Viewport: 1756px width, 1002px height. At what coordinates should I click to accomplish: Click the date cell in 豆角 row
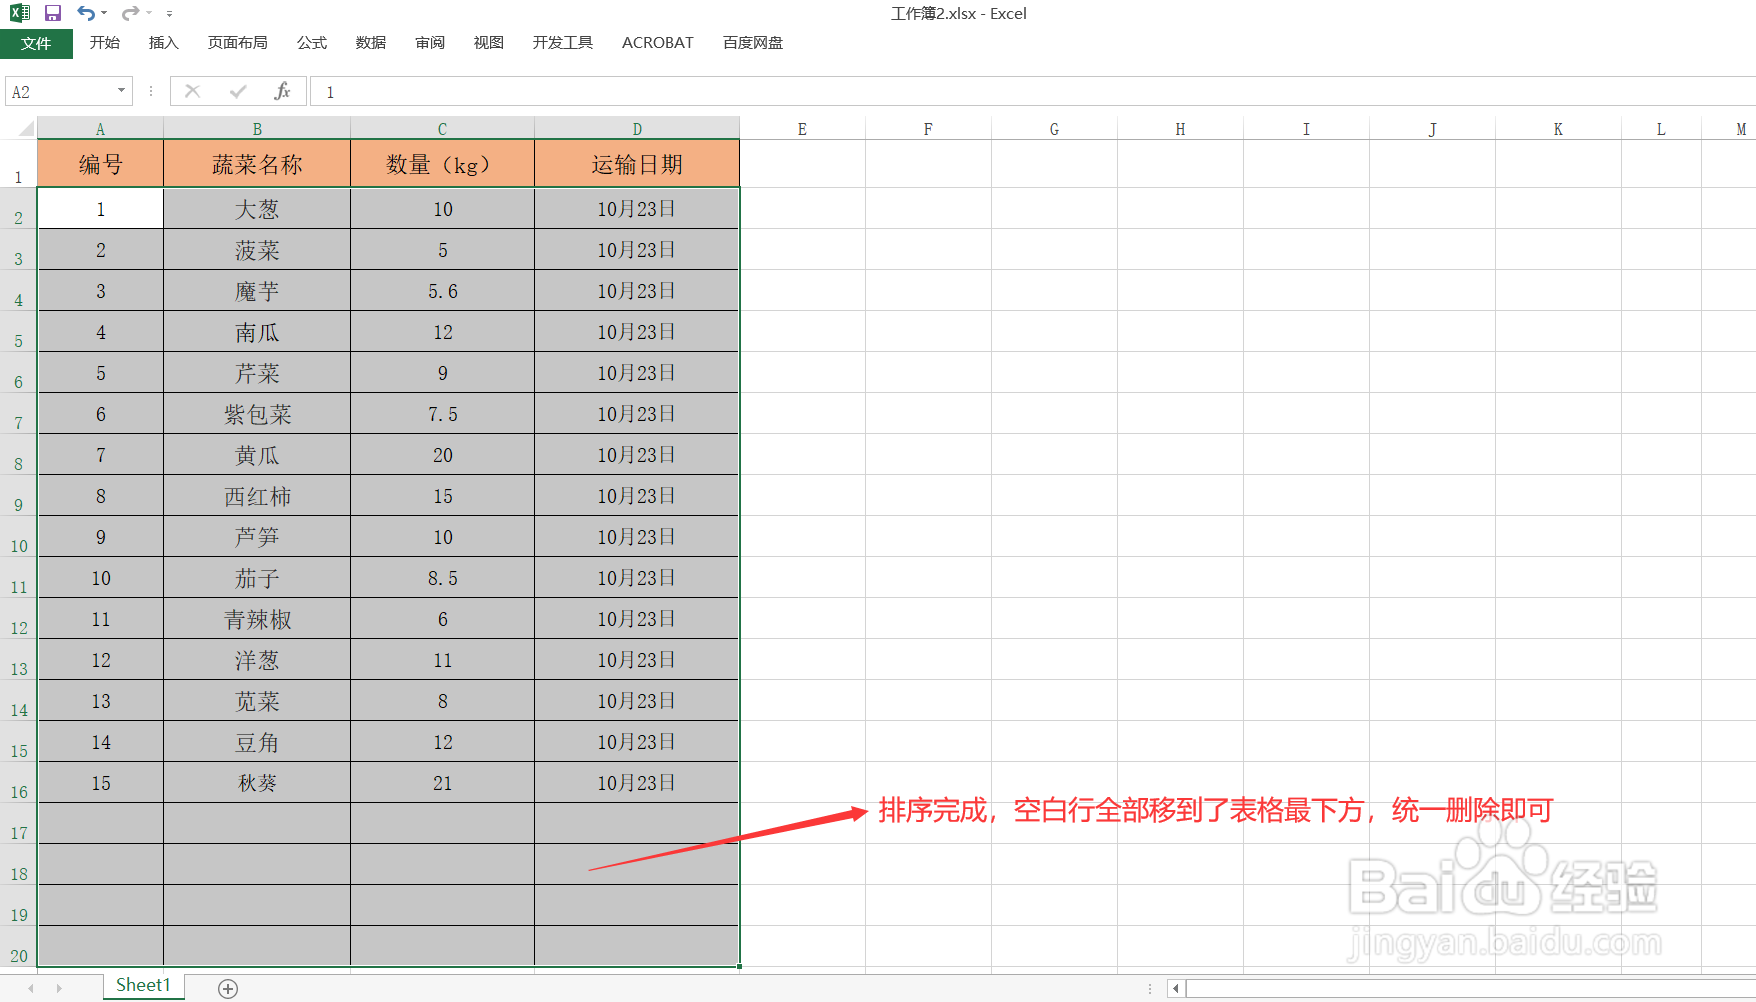tap(637, 742)
